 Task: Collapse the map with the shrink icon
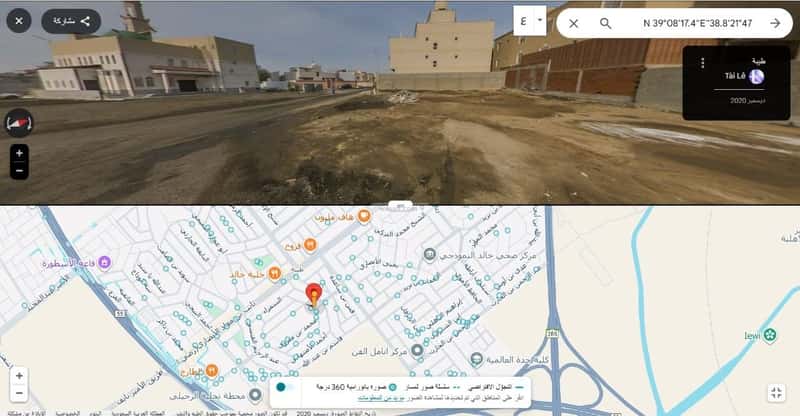click(x=776, y=393)
